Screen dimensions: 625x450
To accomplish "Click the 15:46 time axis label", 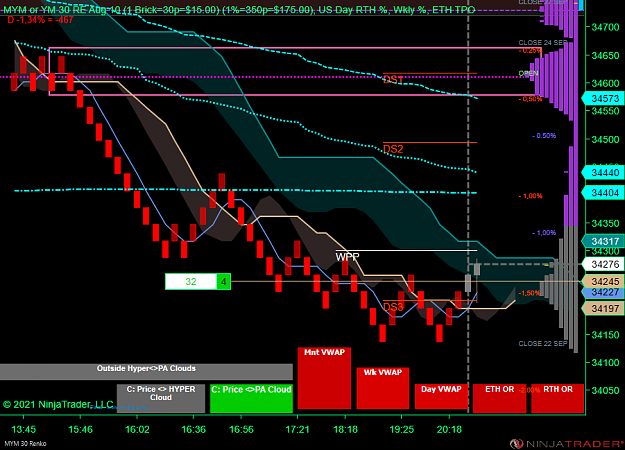I will [81, 429].
